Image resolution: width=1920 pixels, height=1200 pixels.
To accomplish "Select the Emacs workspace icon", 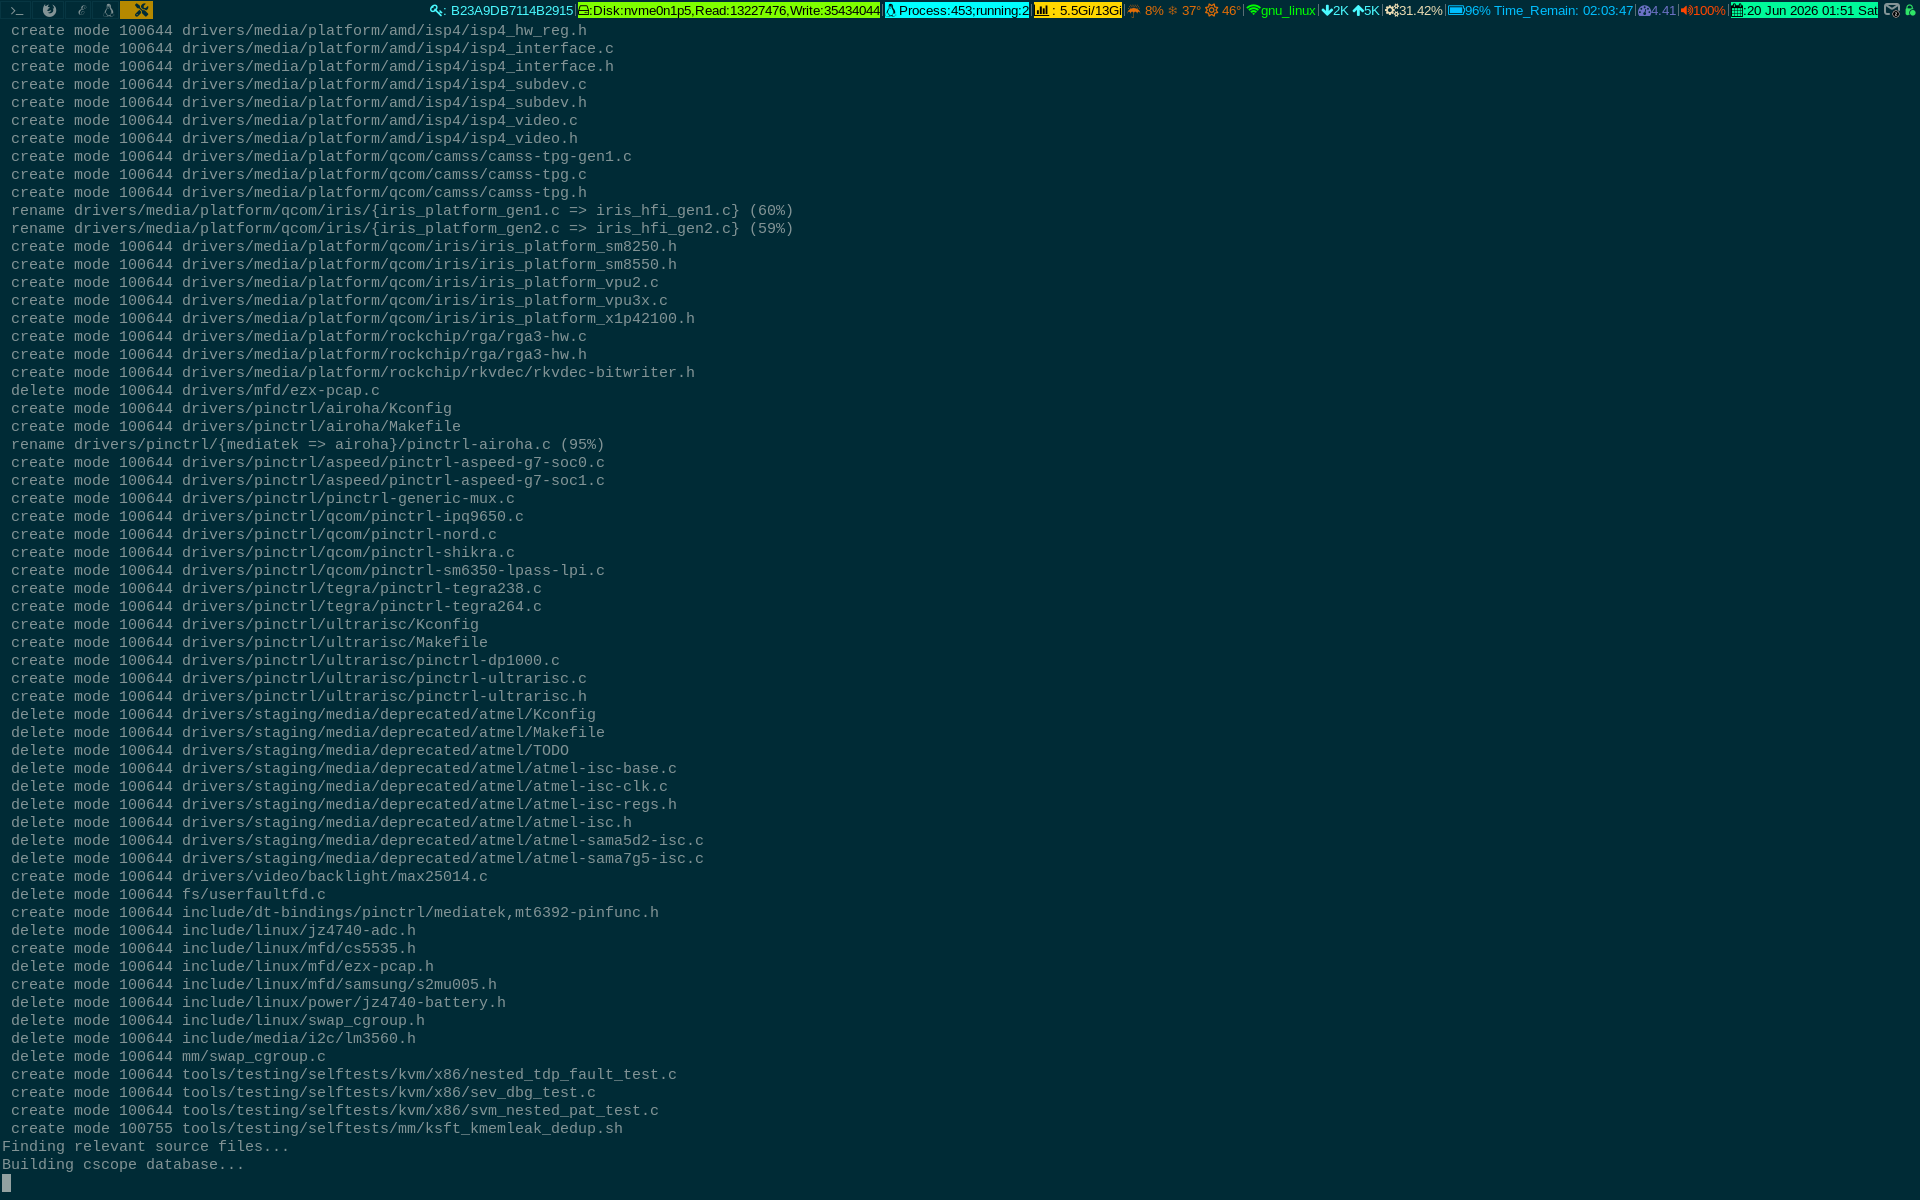I will 81,10.
